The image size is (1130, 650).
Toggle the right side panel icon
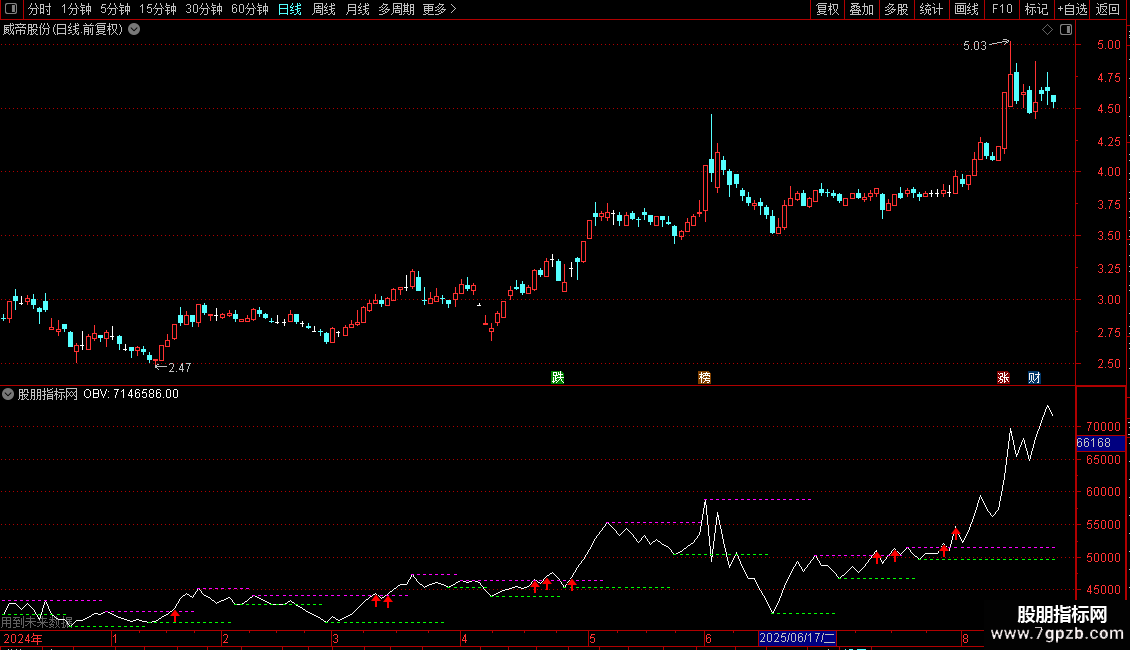(x=1066, y=30)
